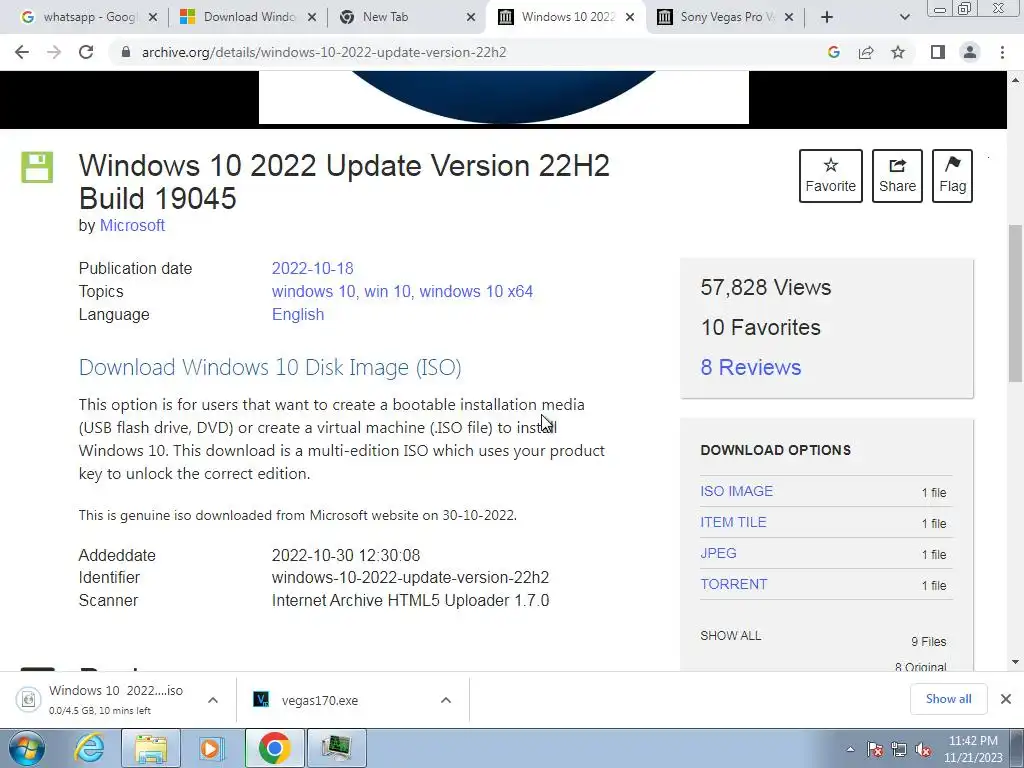
Task: Open the windows 10 x64 topic link
Action: coord(476,291)
